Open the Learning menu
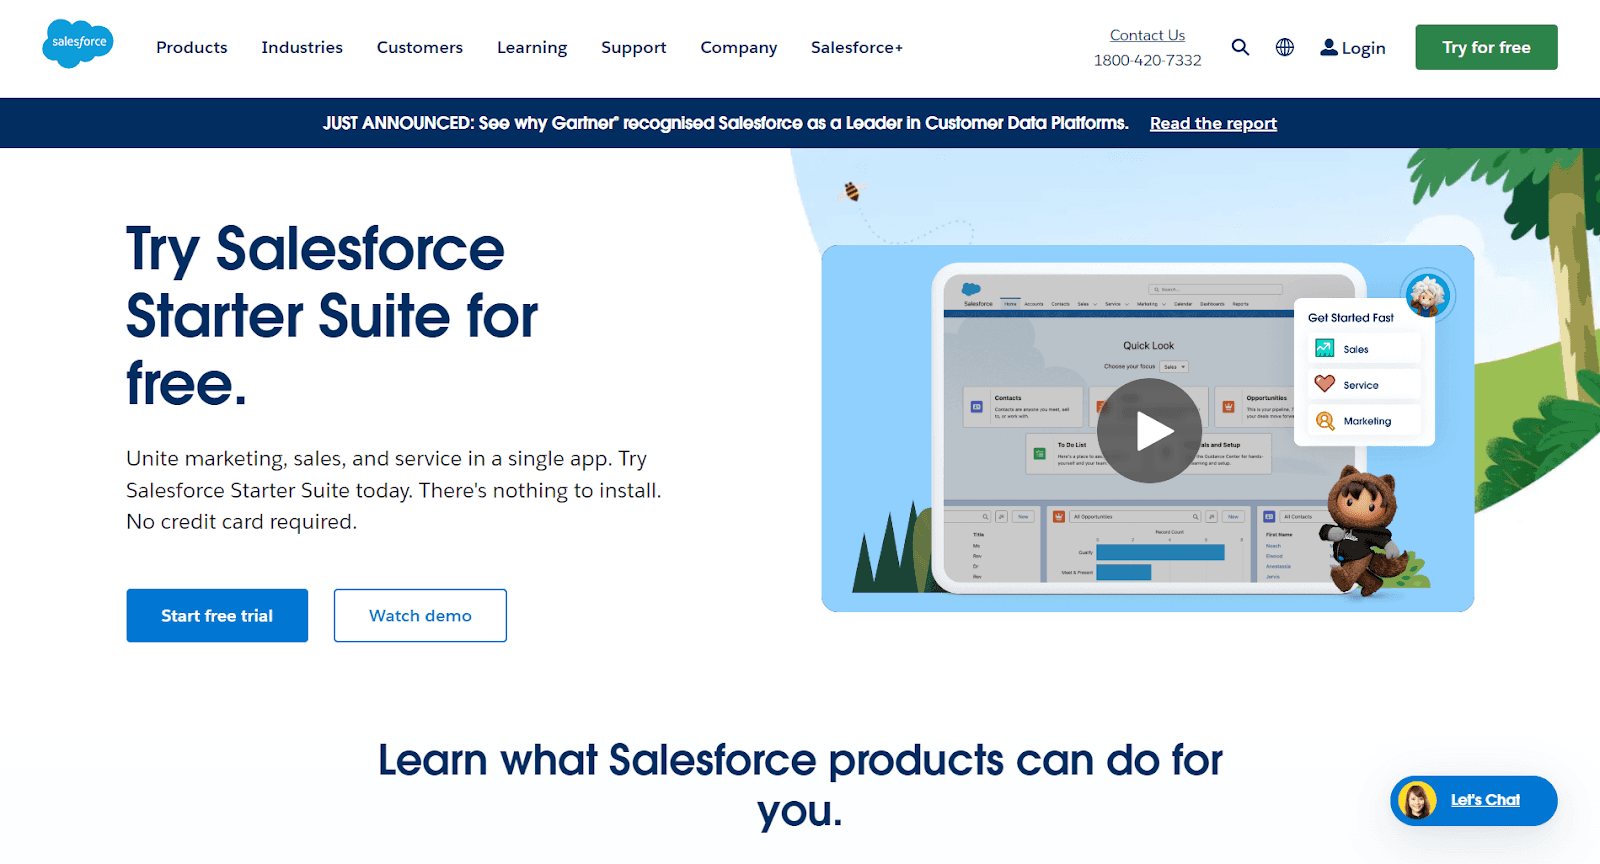1600x864 pixels. click(x=532, y=47)
